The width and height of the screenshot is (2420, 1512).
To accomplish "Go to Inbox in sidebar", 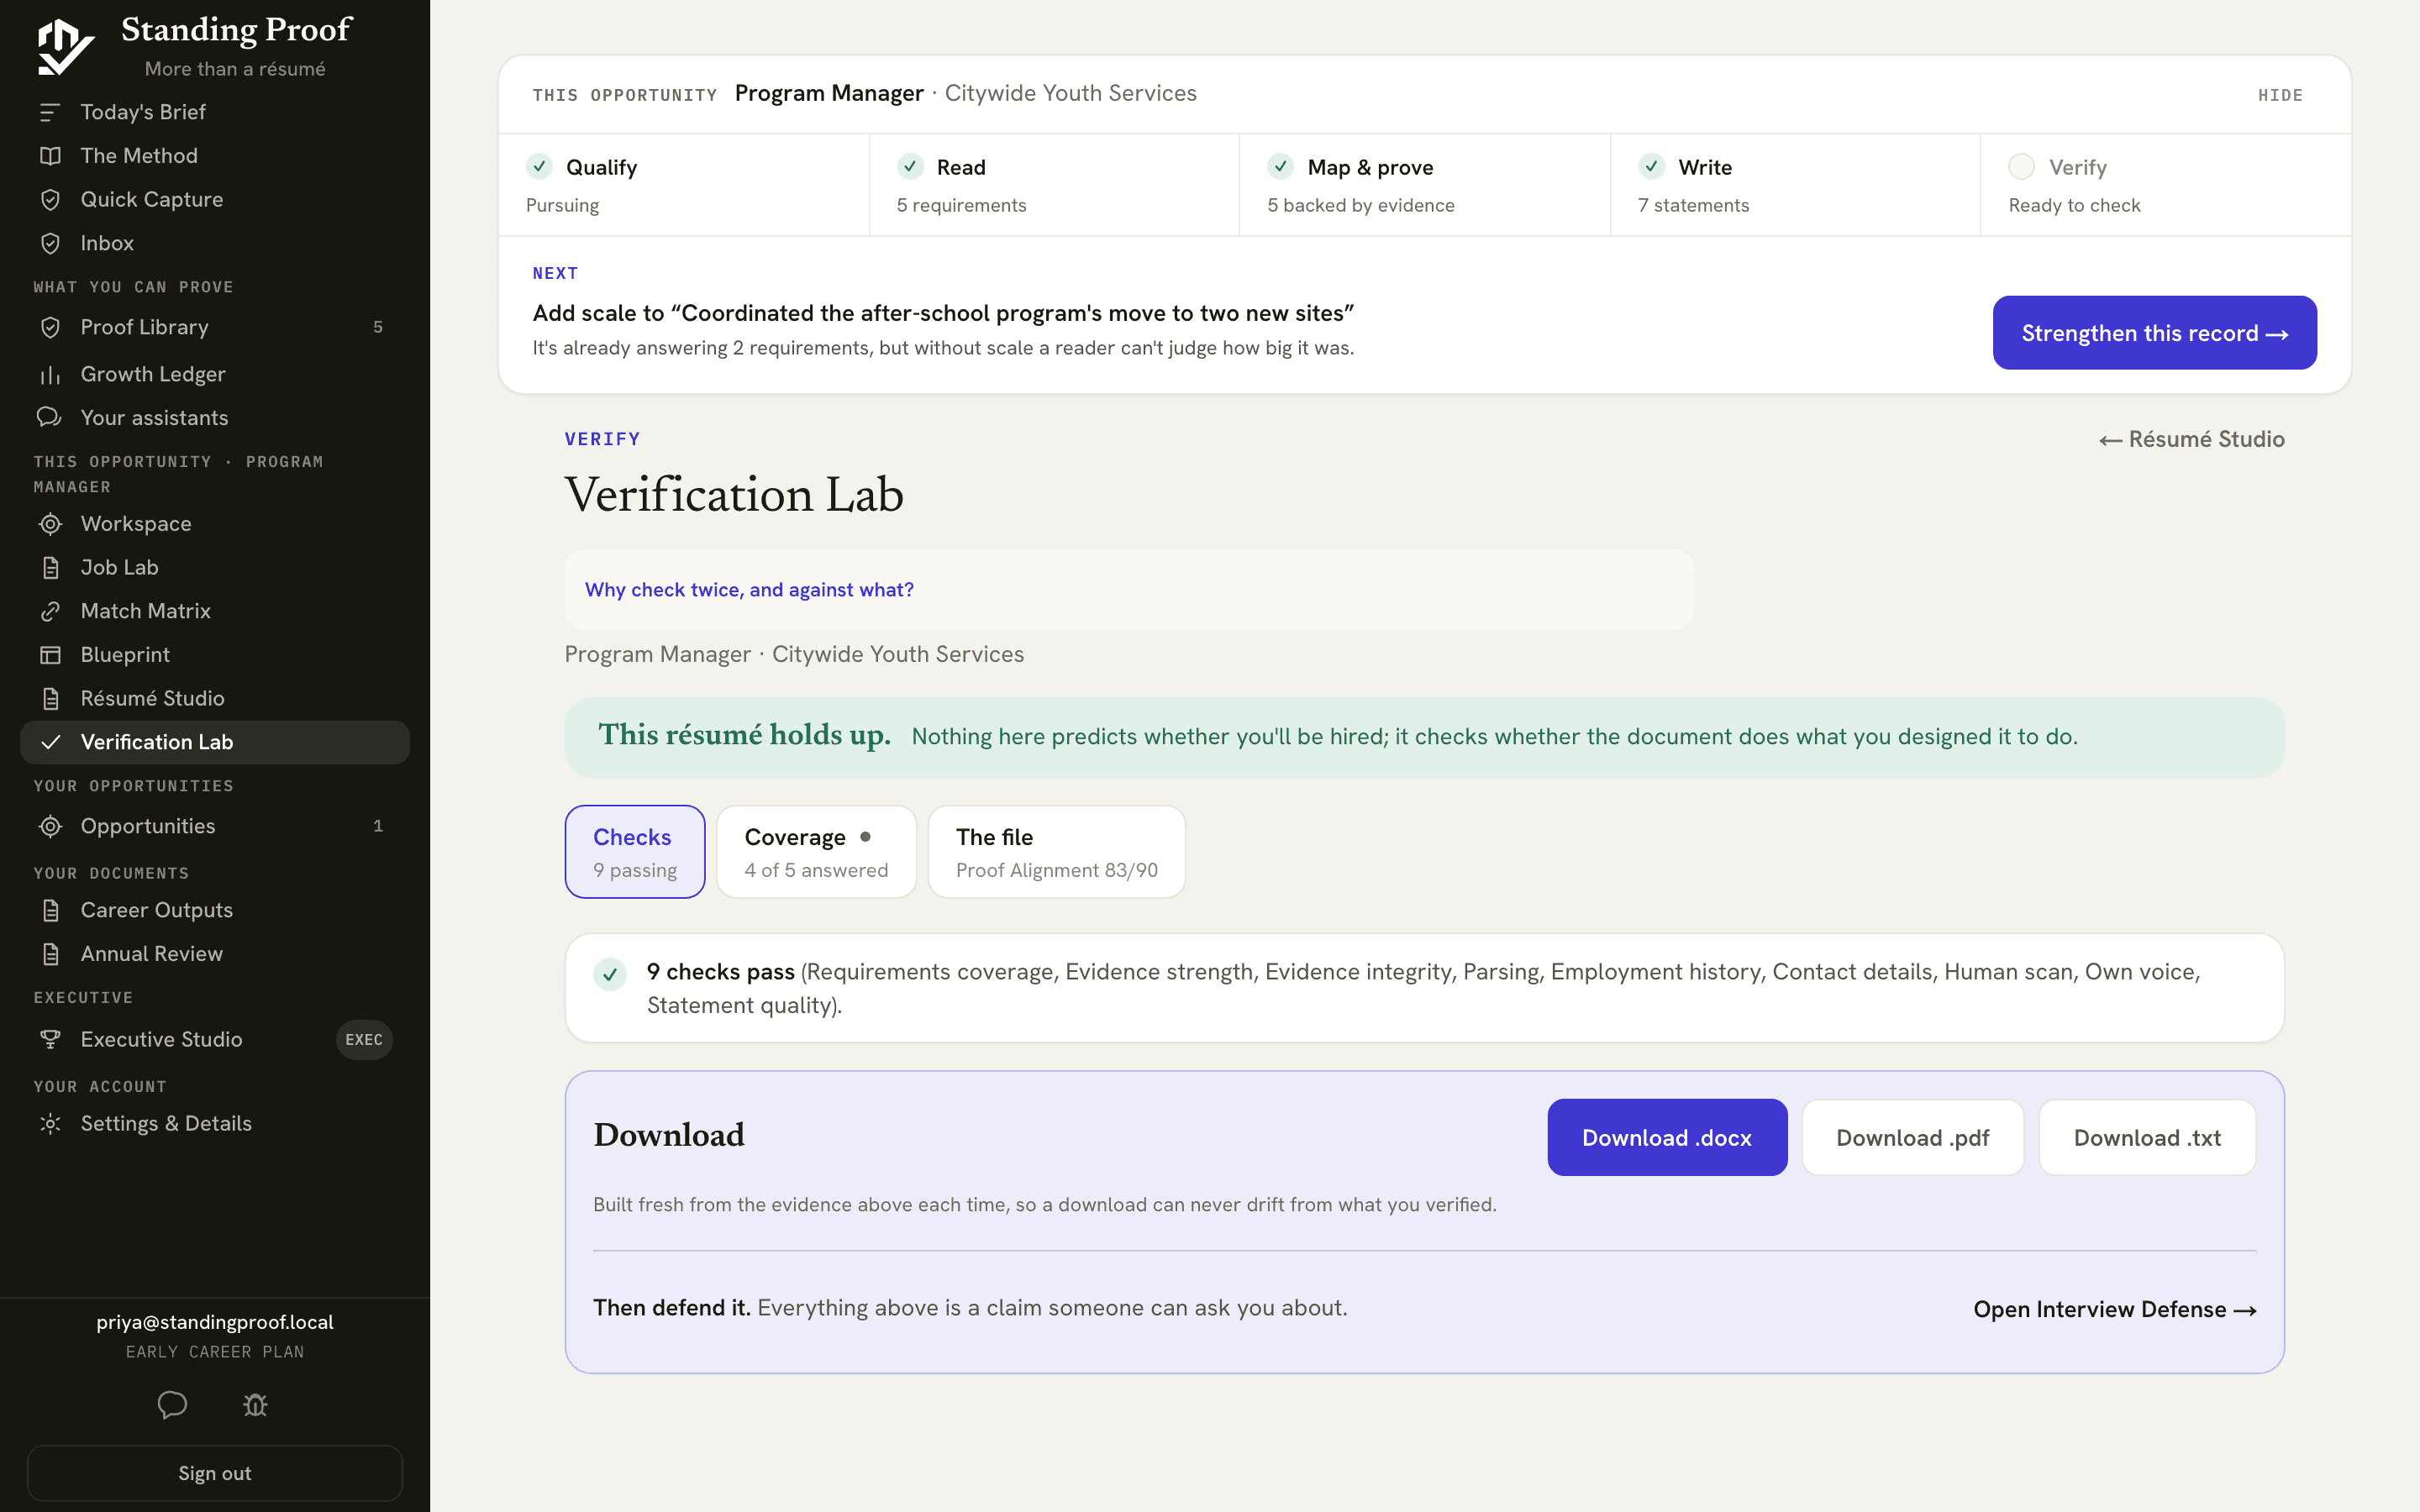I will coord(214,243).
